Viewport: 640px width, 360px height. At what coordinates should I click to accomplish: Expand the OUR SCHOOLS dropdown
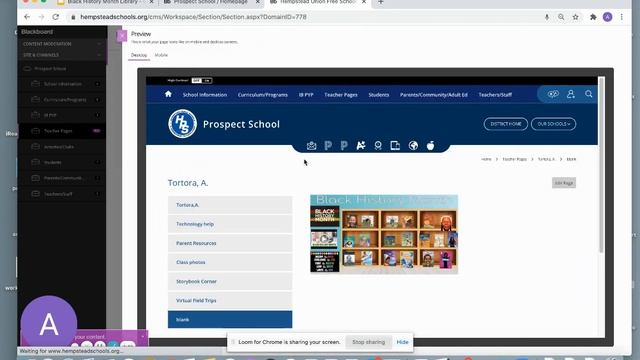[553, 124]
